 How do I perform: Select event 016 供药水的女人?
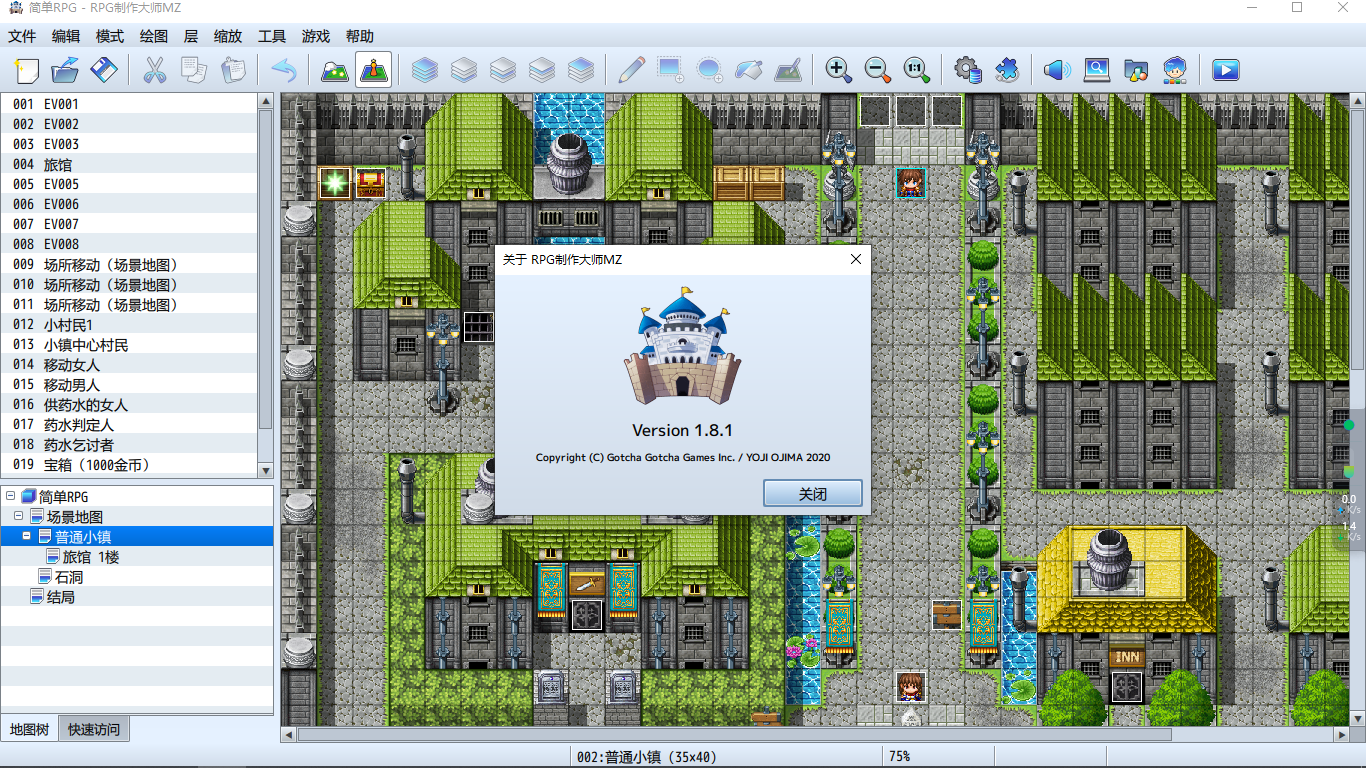pos(129,405)
